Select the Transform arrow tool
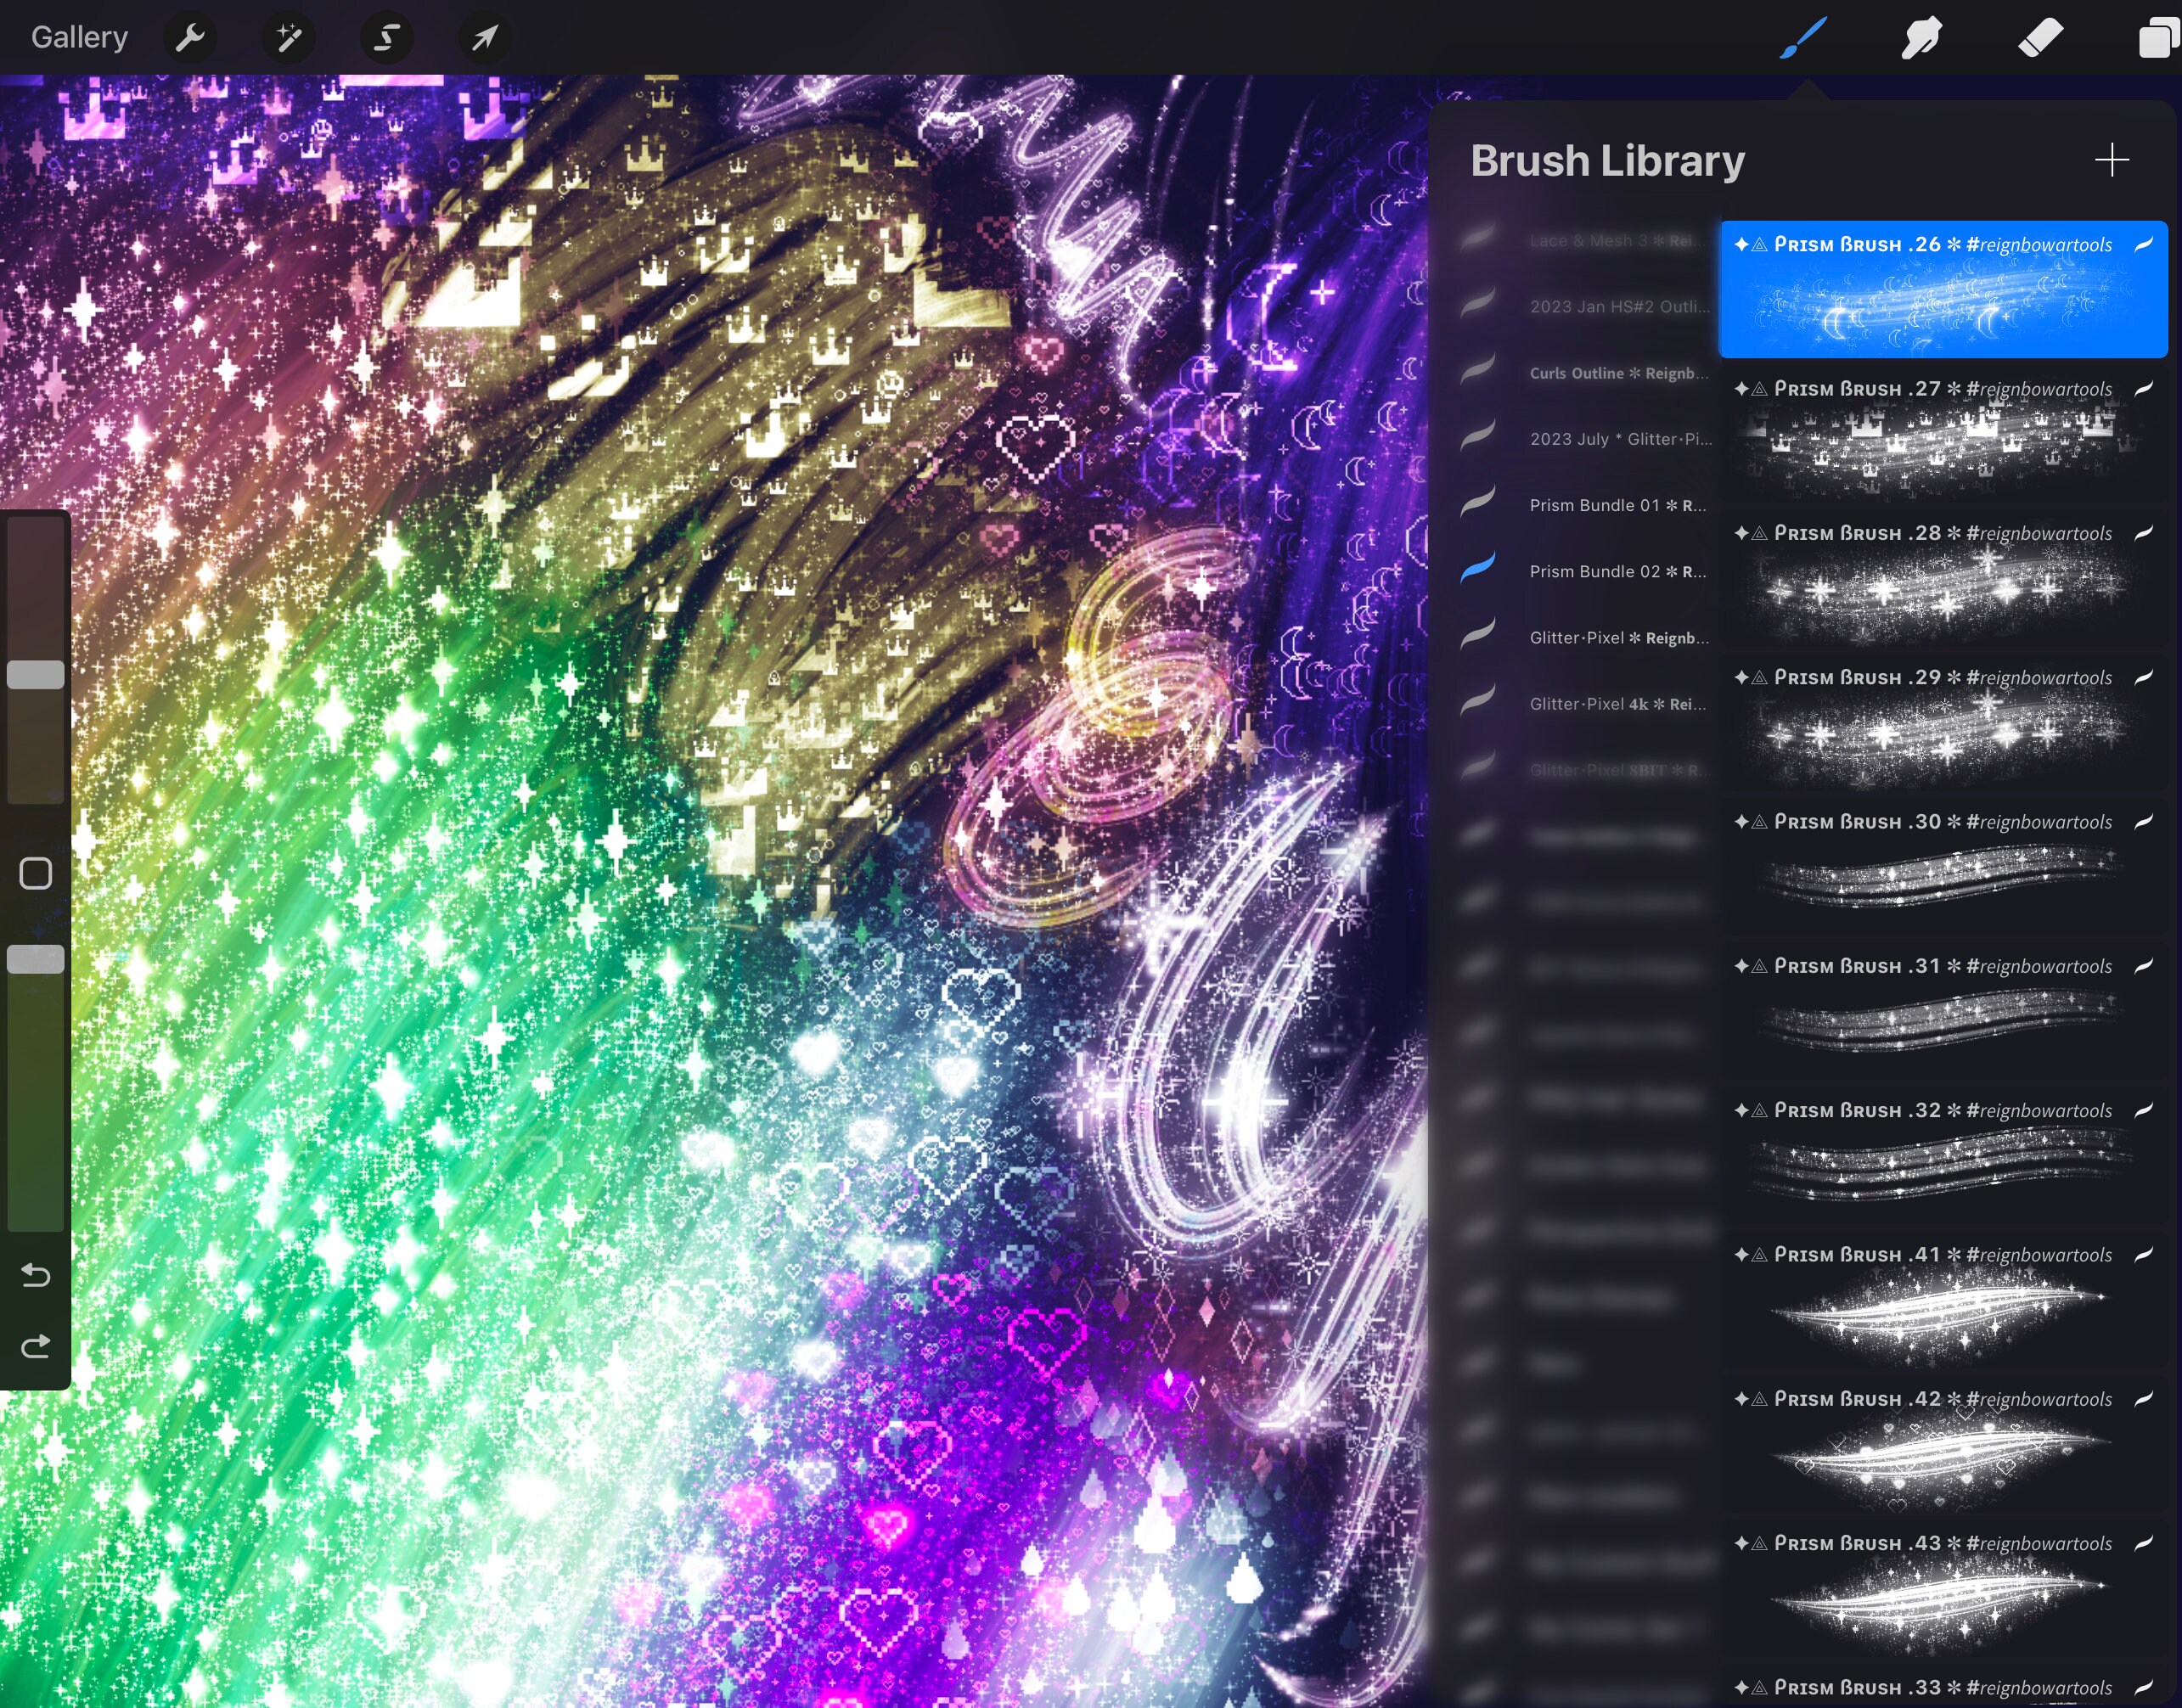The height and width of the screenshot is (1708, 2182). click(x=485, y=37)
